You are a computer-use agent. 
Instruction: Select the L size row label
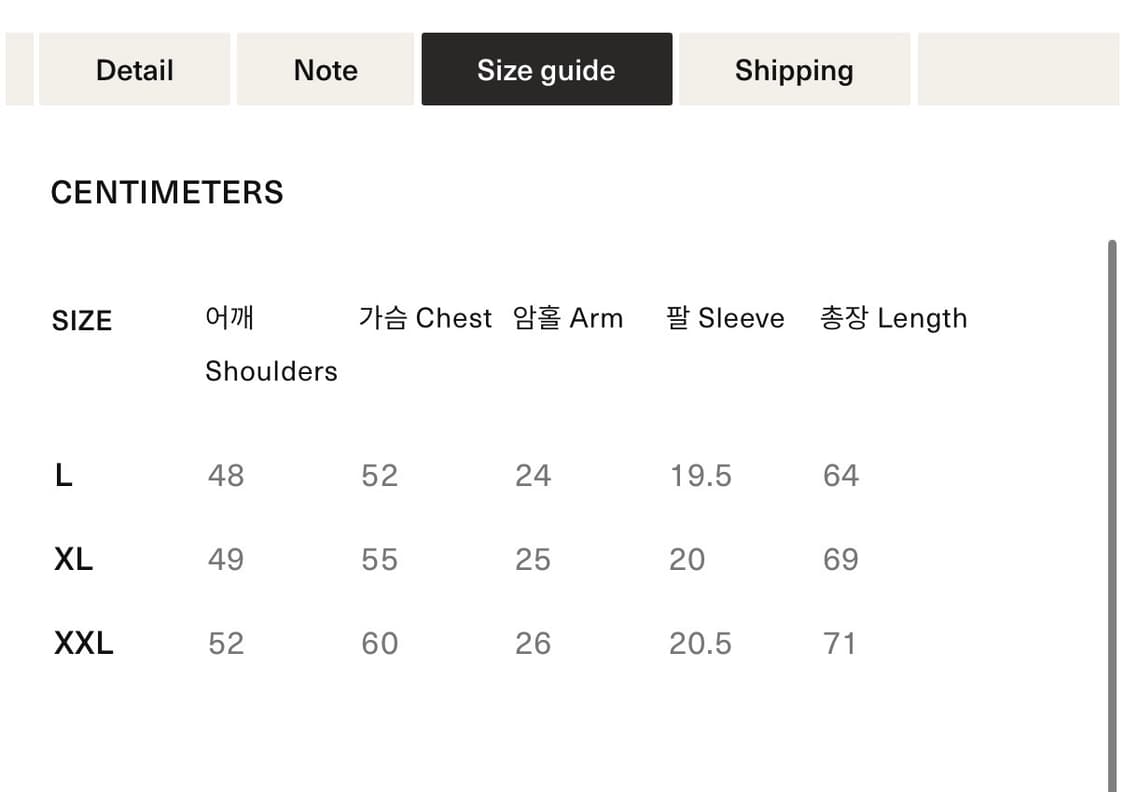63,476
